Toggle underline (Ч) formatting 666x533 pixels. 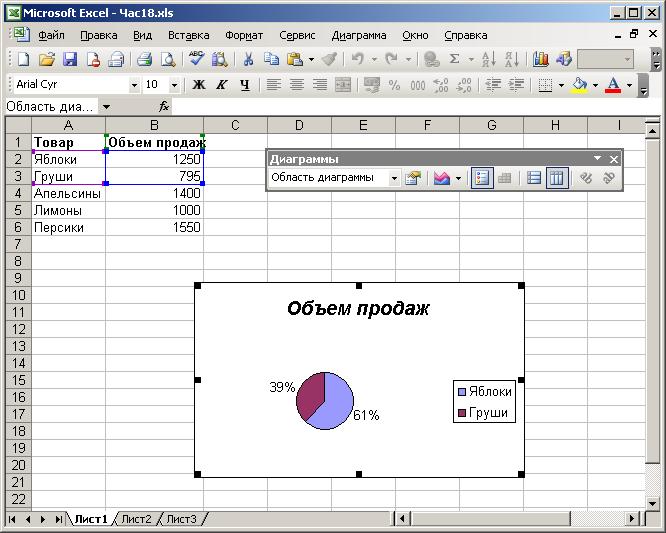click(245, 85)
